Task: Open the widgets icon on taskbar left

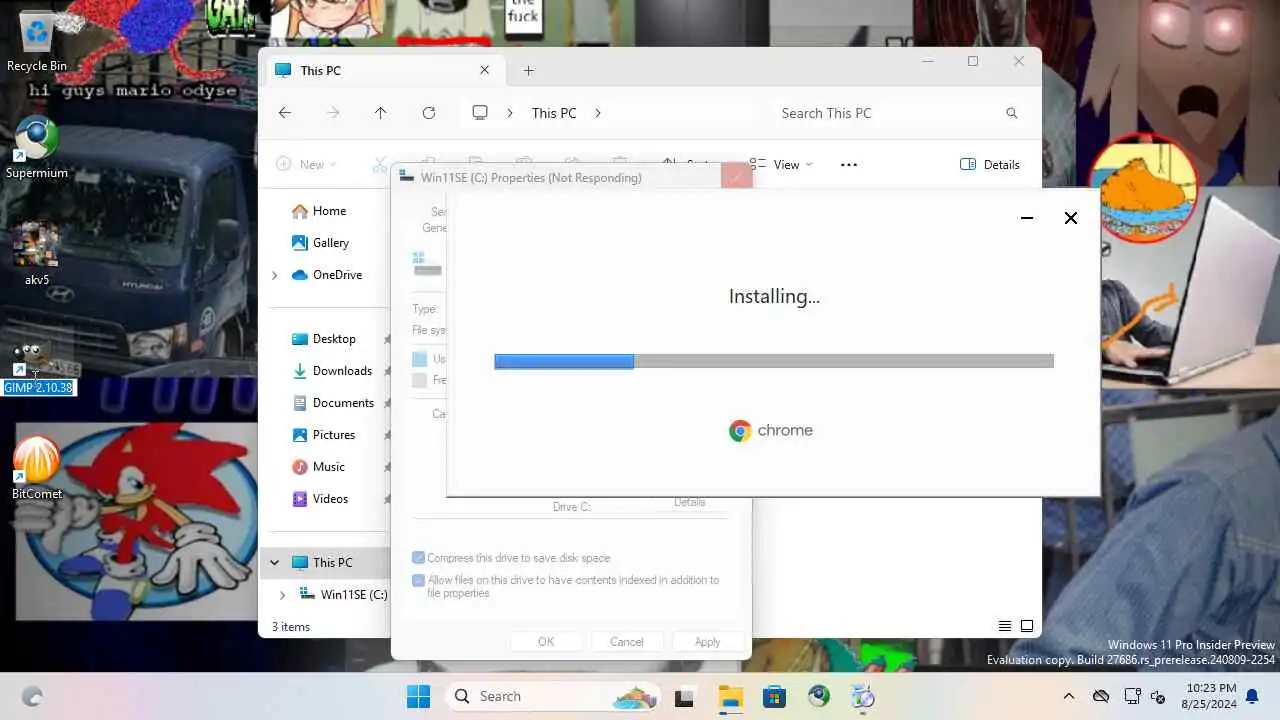Action: 32,697
